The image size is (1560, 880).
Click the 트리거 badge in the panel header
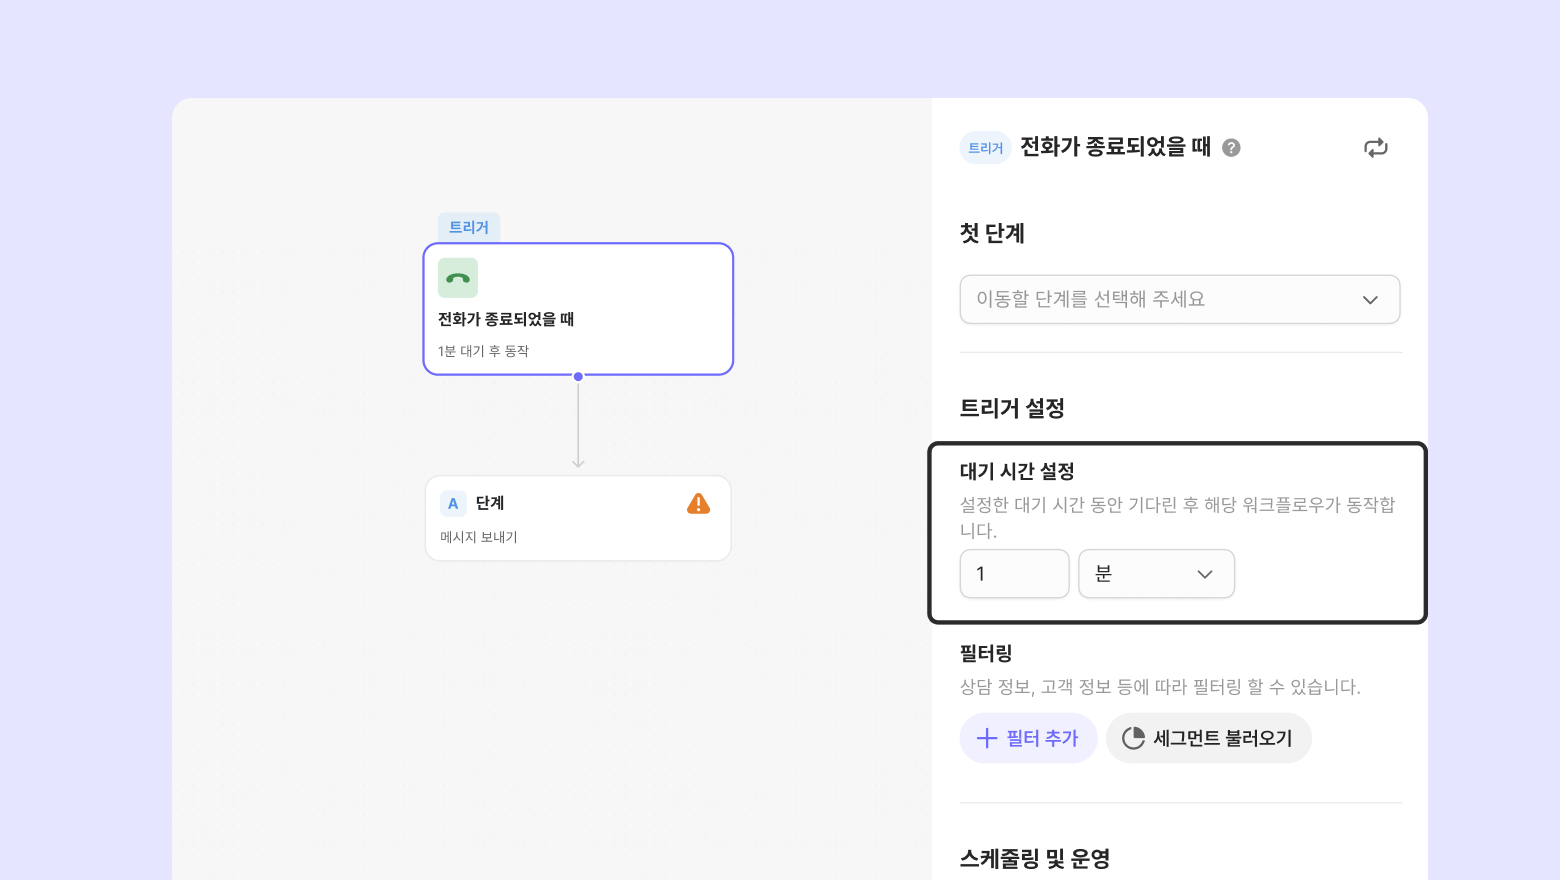pyautogui.click(x=985, y=148)
